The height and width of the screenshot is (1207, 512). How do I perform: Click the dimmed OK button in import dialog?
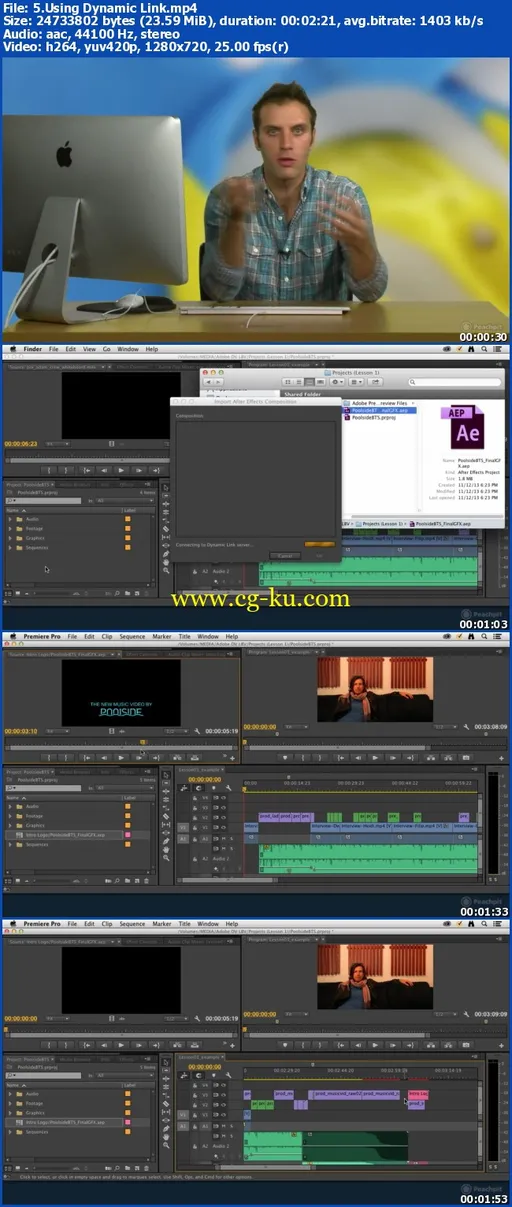[319, 556]
